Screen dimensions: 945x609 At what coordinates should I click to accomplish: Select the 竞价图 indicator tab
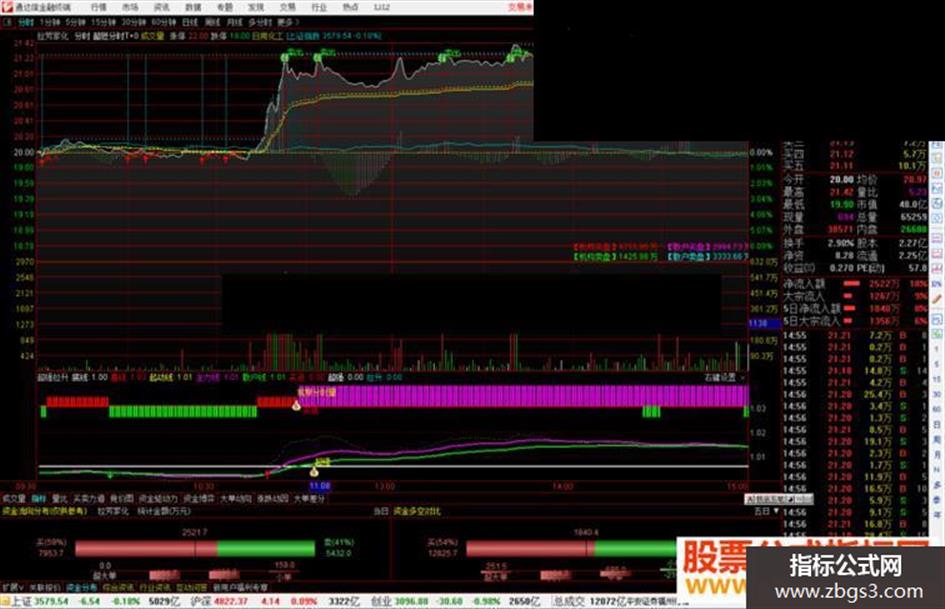[122, 499]
